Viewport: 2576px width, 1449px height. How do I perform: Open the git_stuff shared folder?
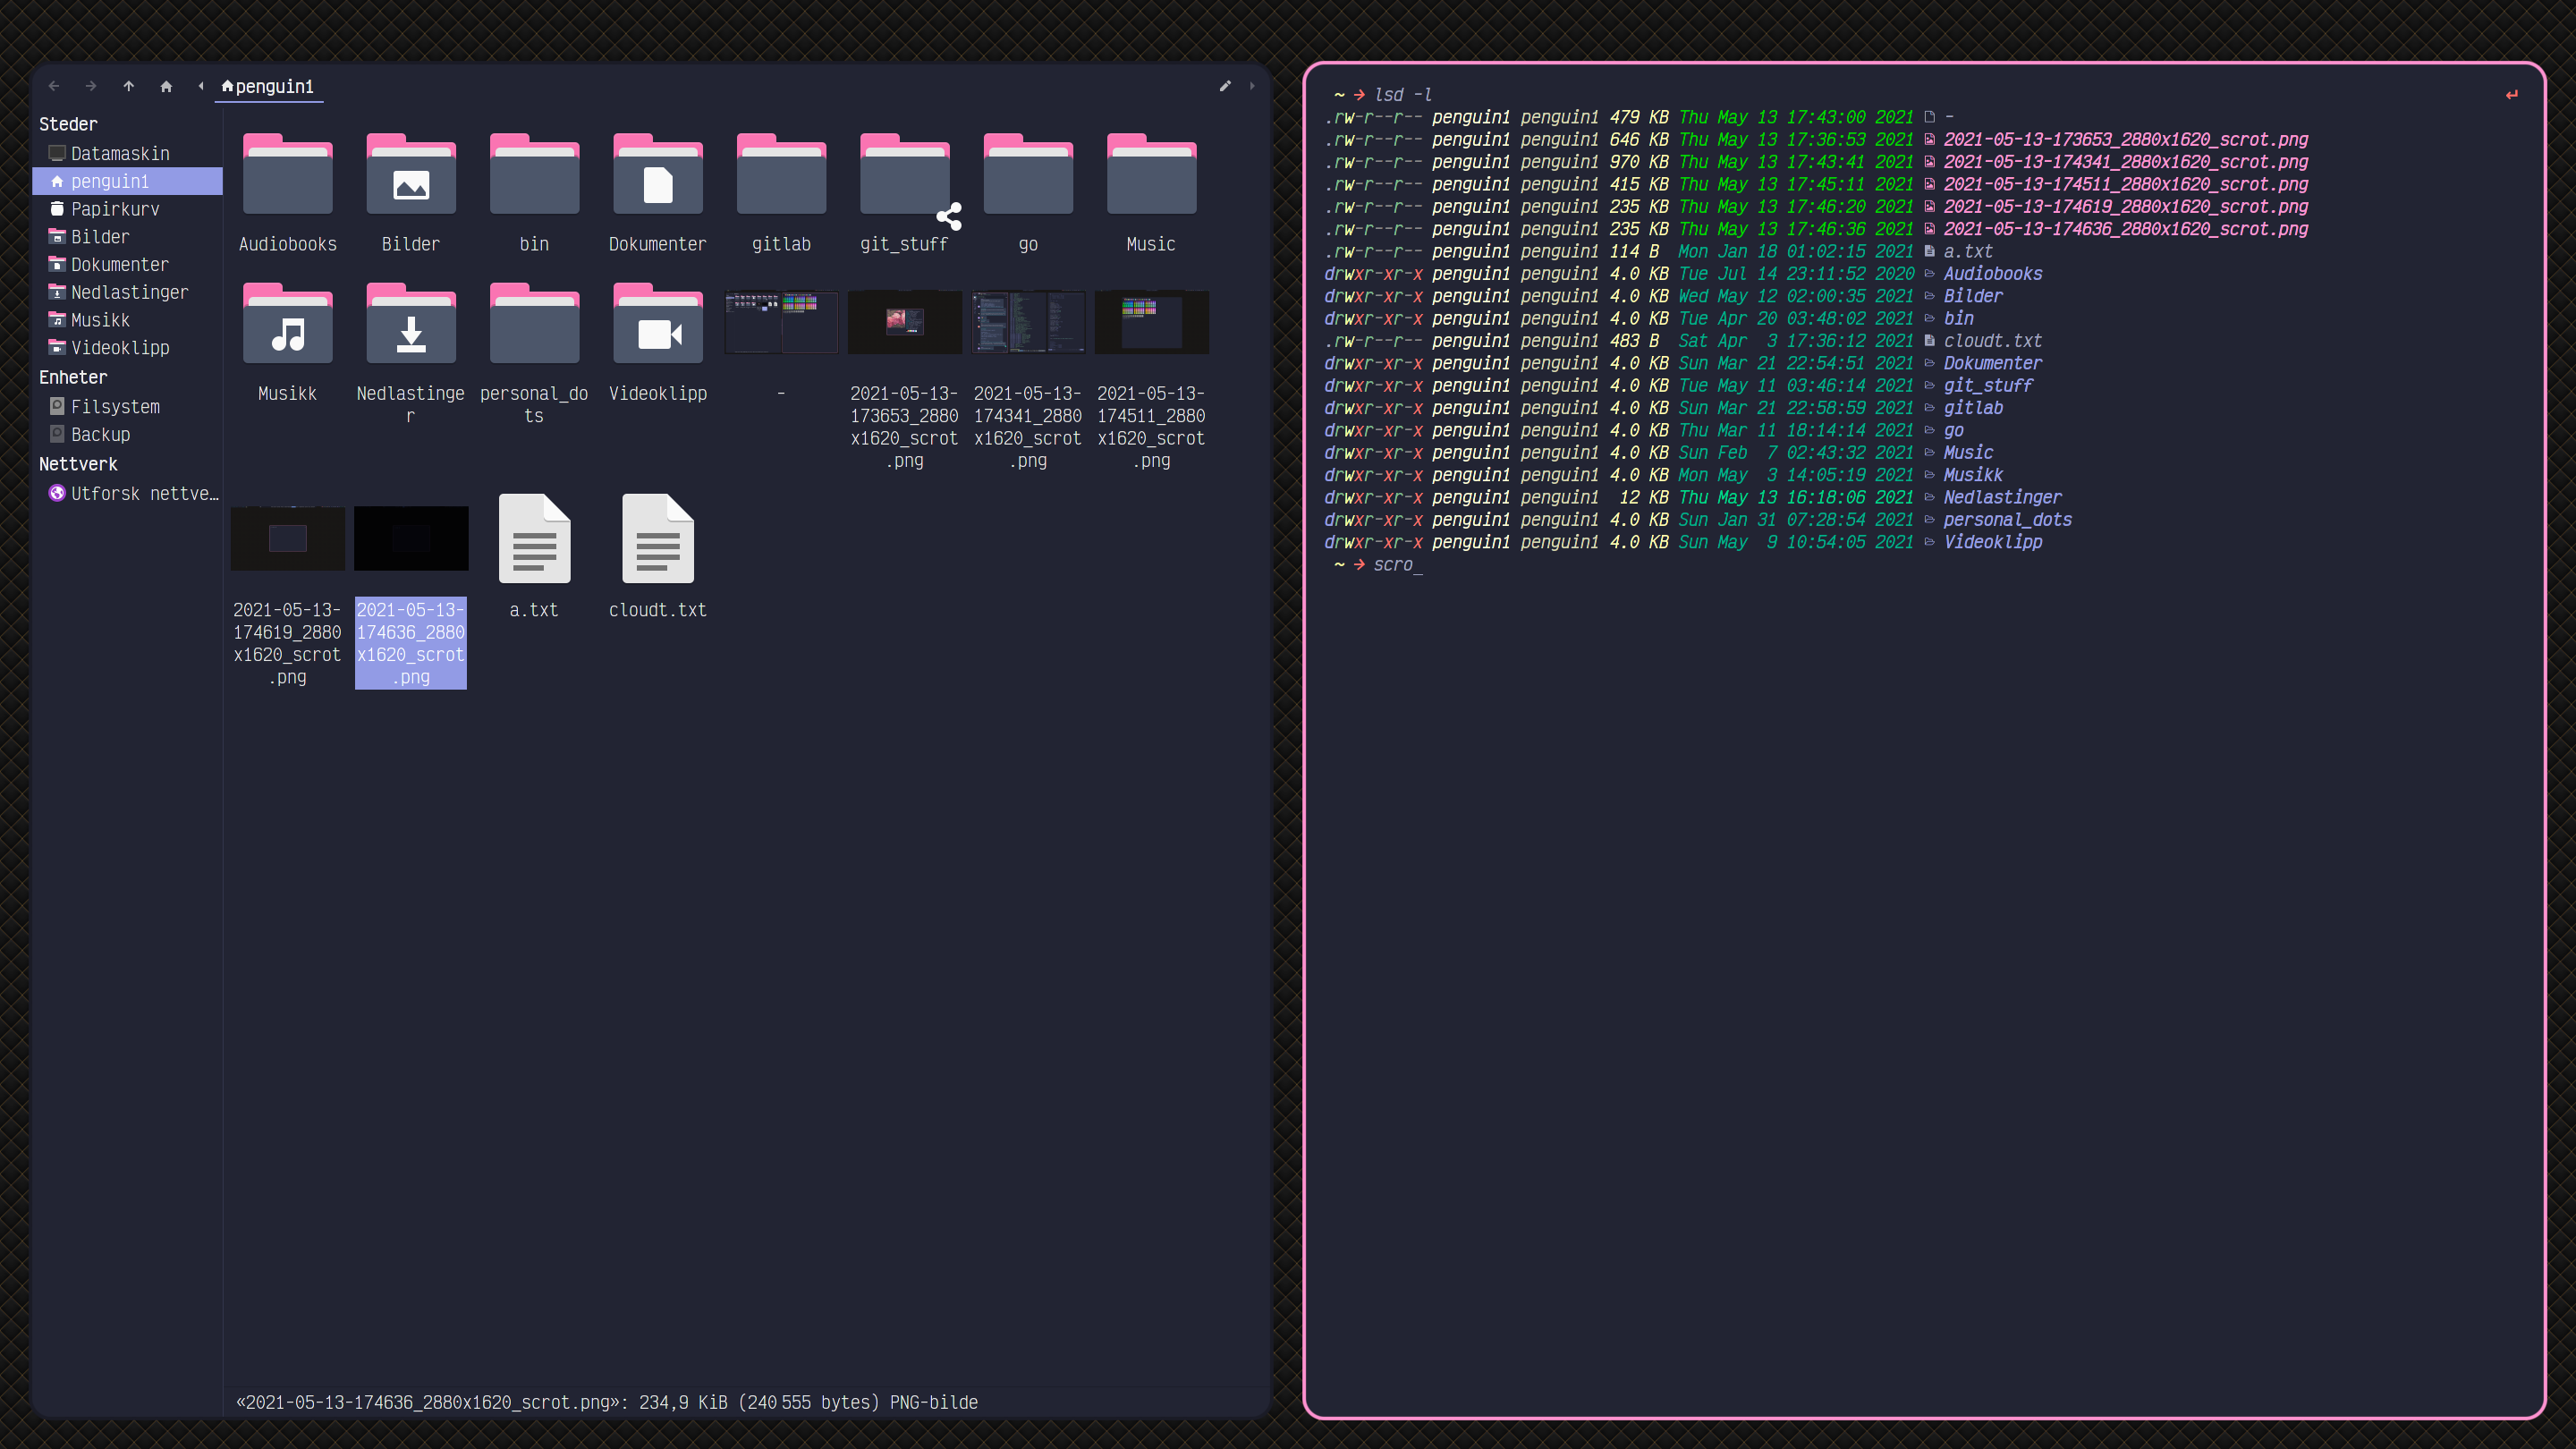[904, 176]
